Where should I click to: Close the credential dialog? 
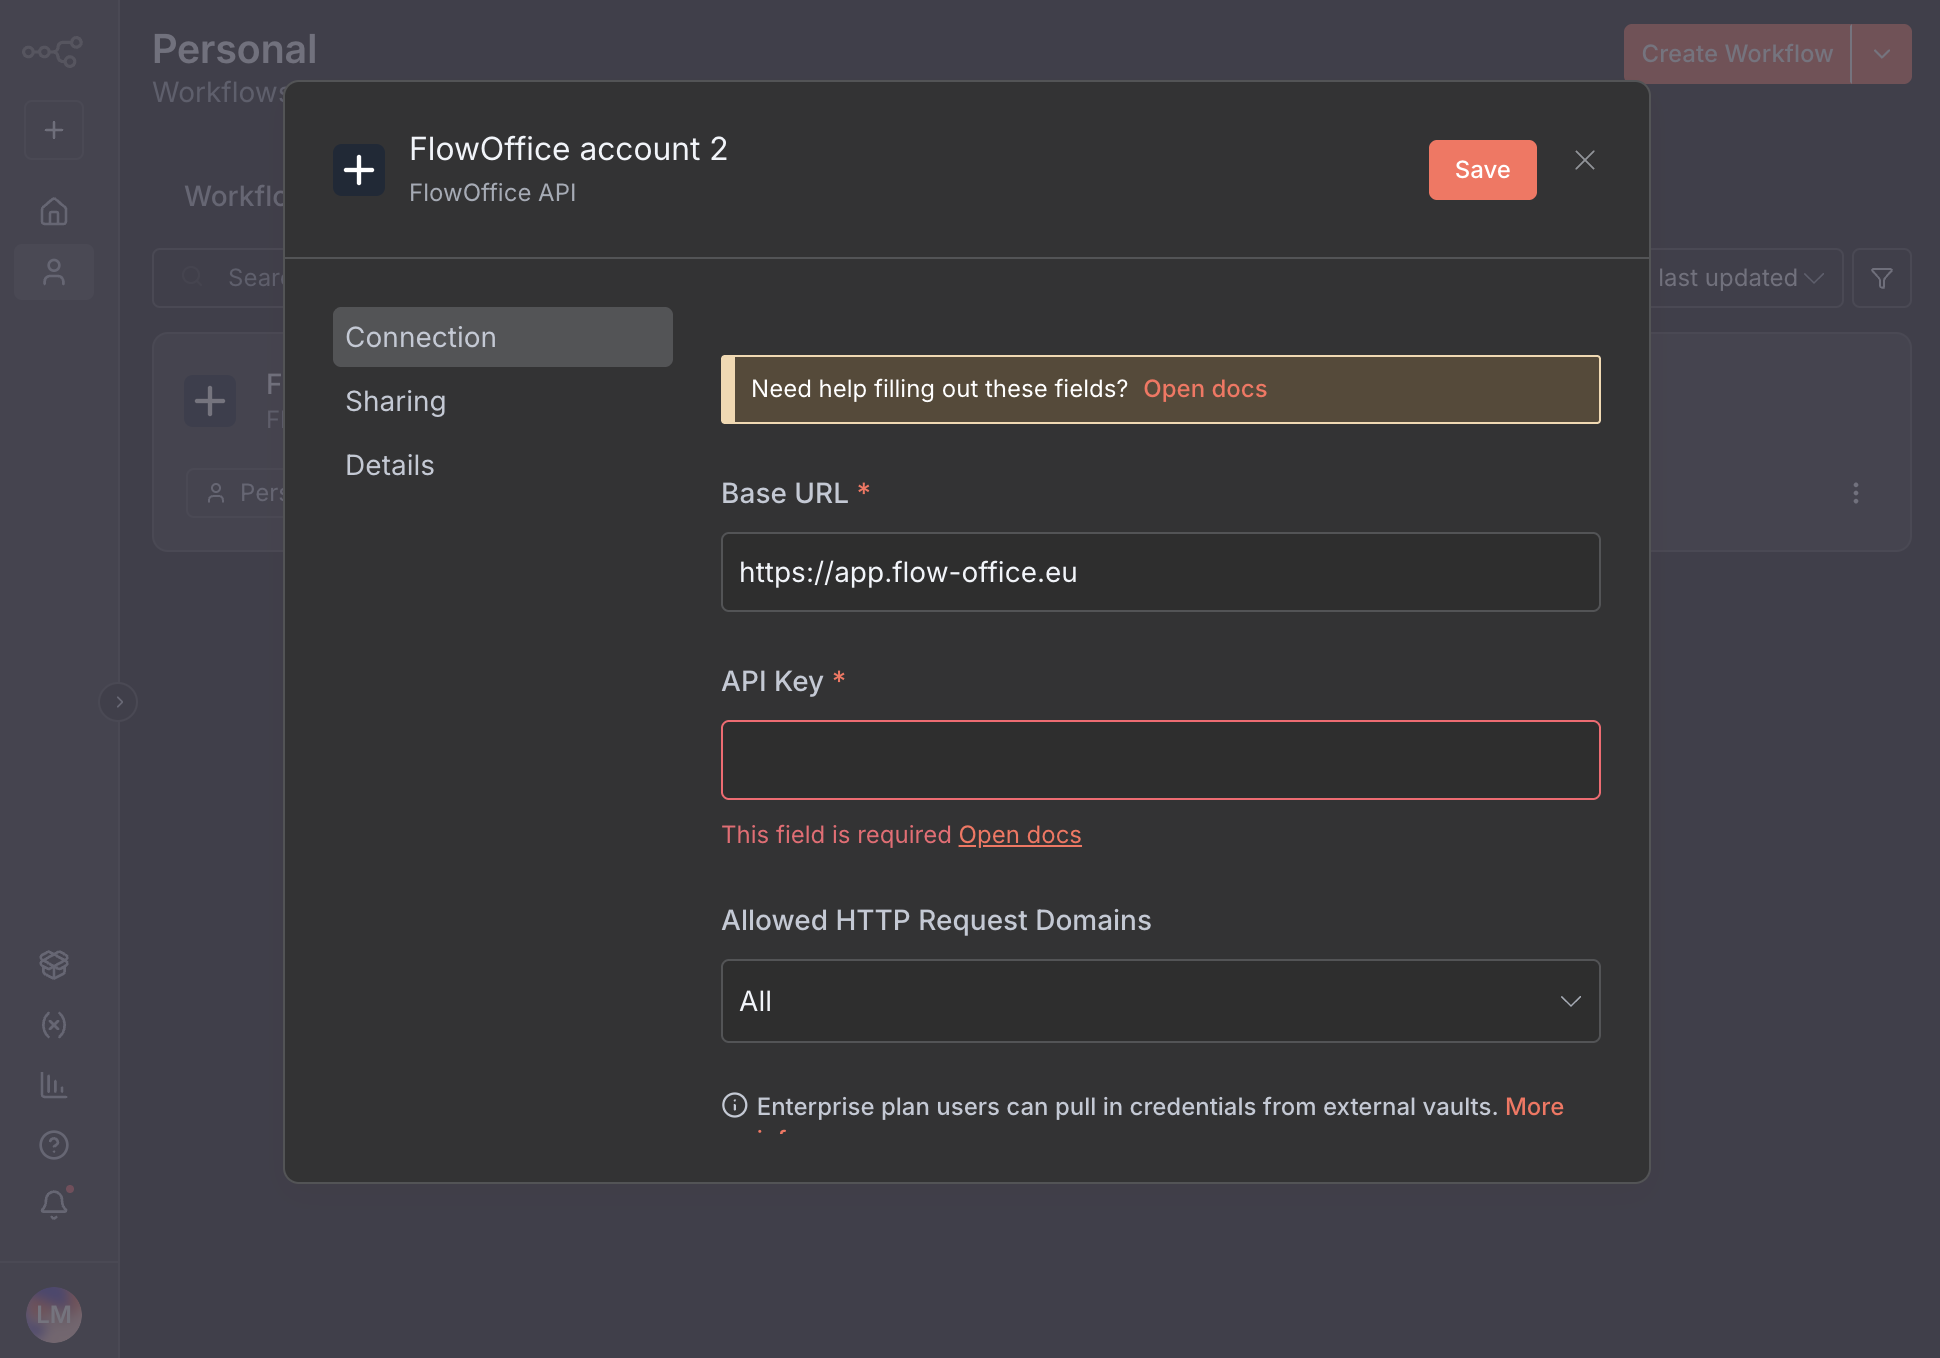(1584, 160)
